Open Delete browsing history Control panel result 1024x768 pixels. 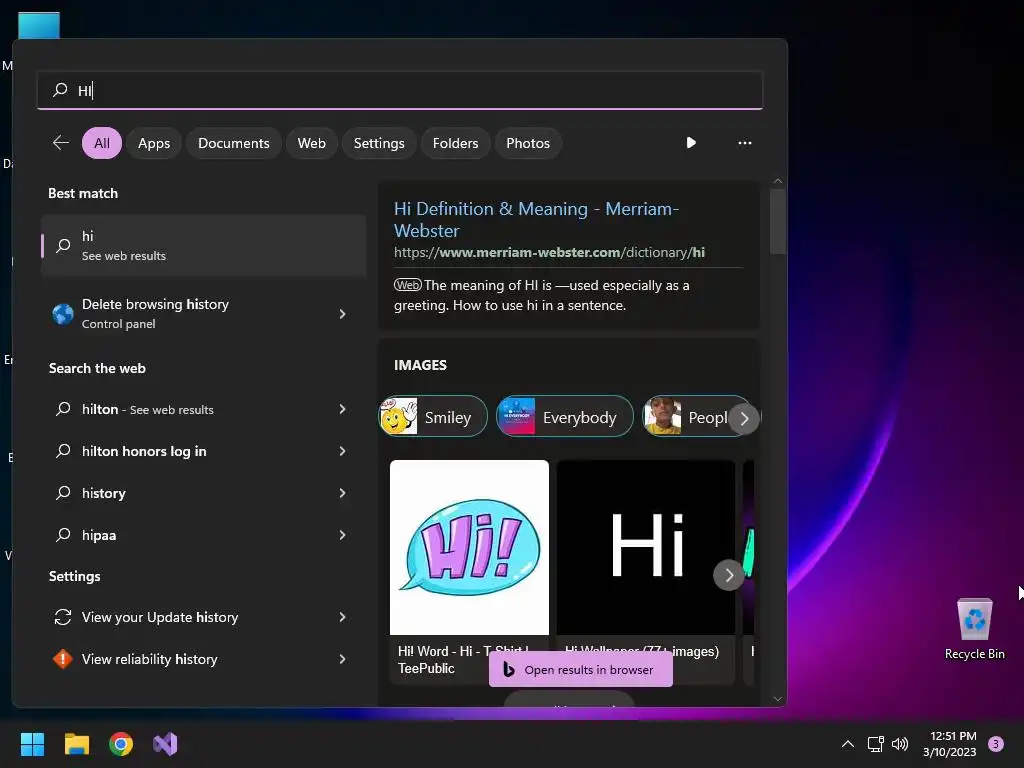pyautogui.click(x=204, y=314)
